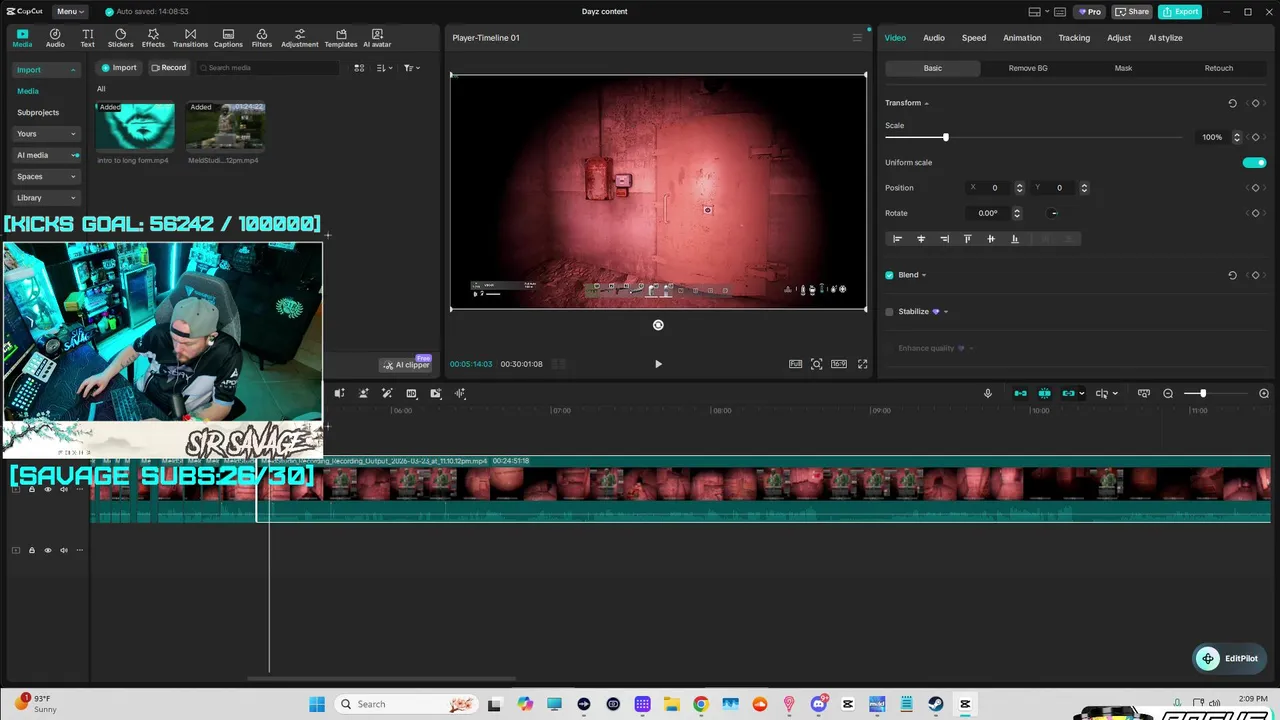Open the Stickers panel icon
Image resolution: width=1280 pixels, height=720 pixels.
pos(120,38)
